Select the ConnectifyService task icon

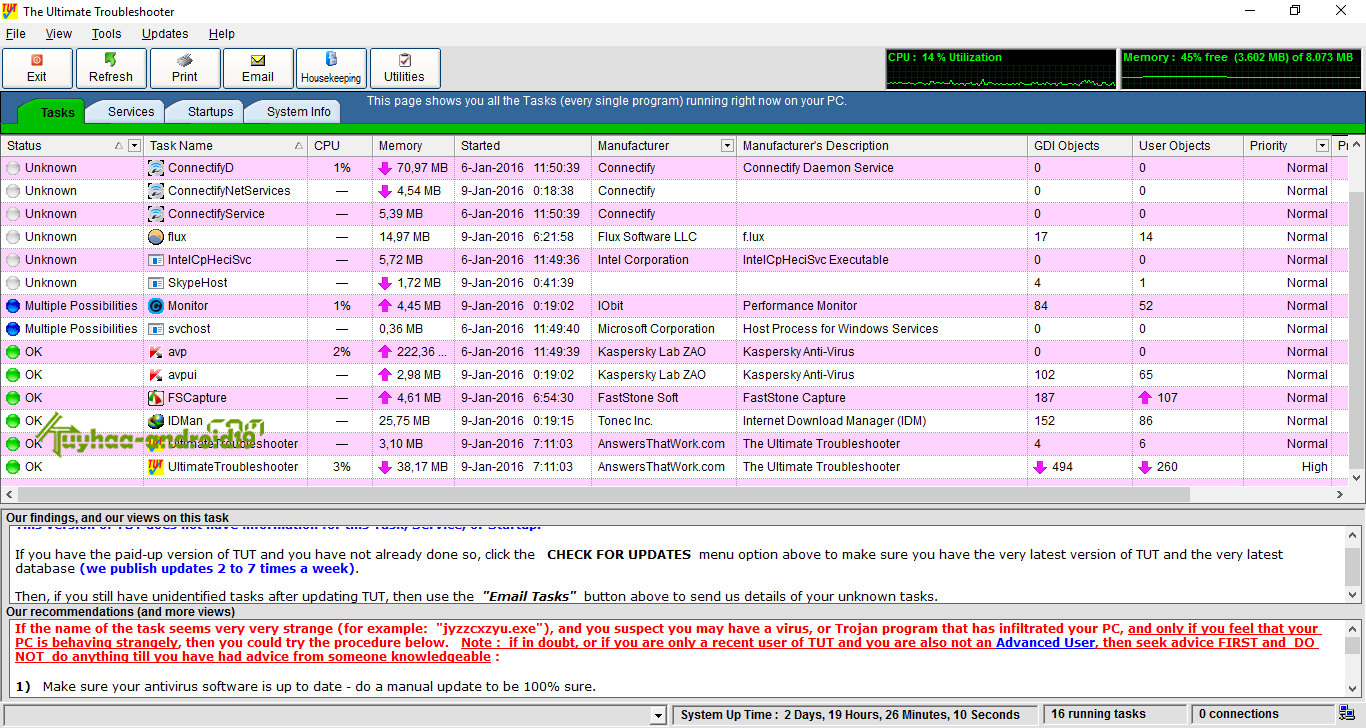(x=156, y=214)
